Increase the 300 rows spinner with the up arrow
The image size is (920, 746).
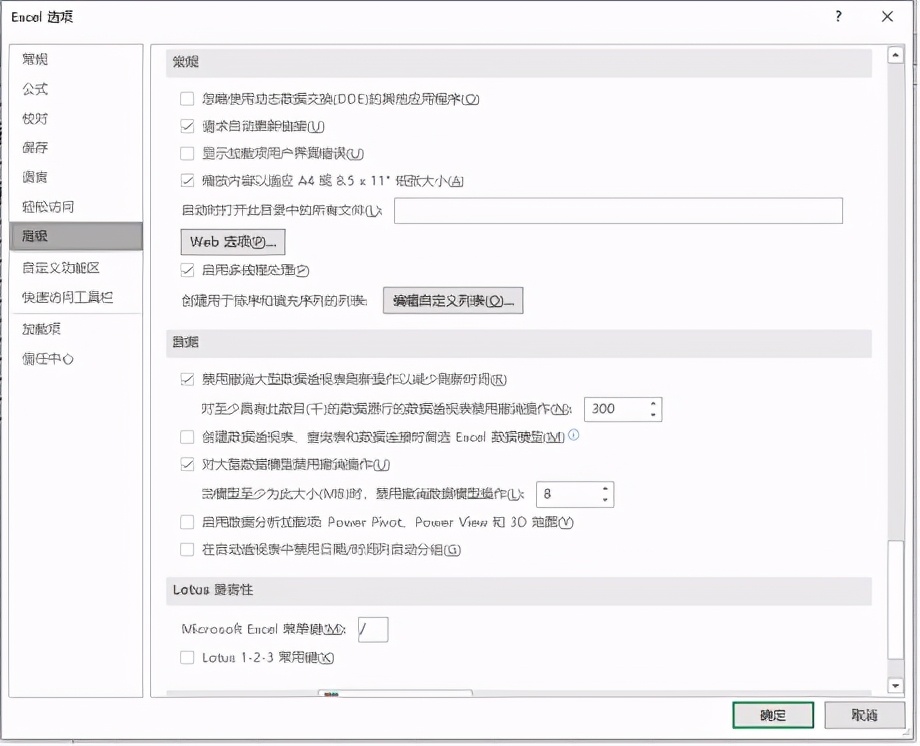(654, 403)
